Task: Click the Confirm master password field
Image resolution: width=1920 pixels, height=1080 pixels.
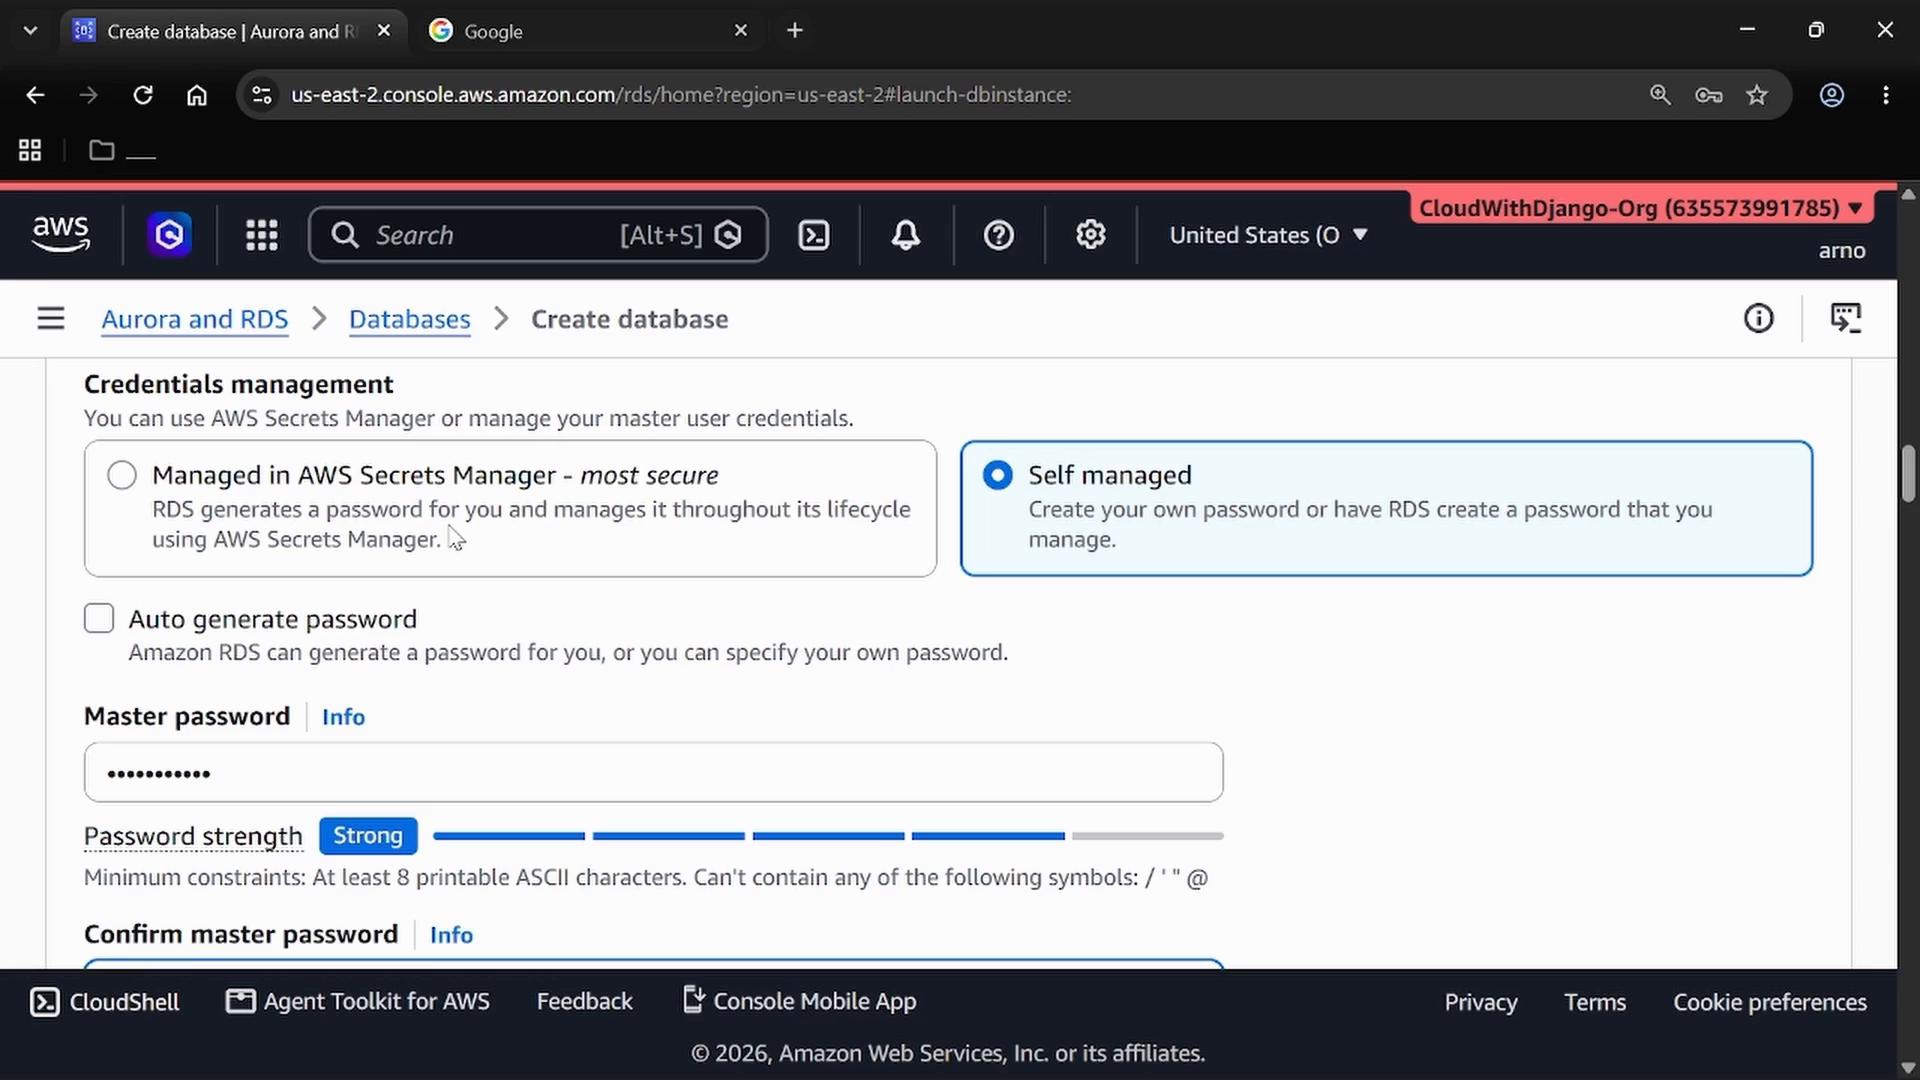Action: [654, 963]
